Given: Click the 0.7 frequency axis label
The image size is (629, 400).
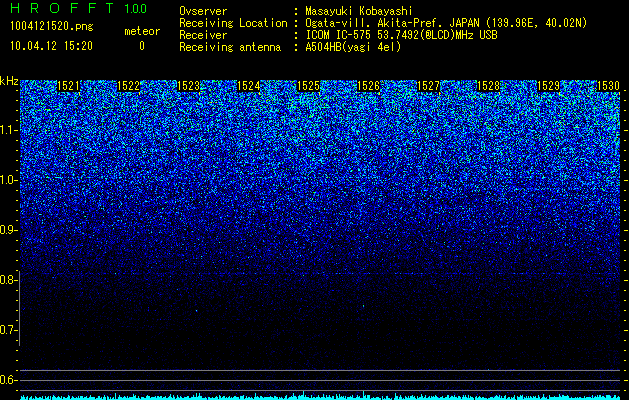Looking at the screenshot, I should coord(9,330).
